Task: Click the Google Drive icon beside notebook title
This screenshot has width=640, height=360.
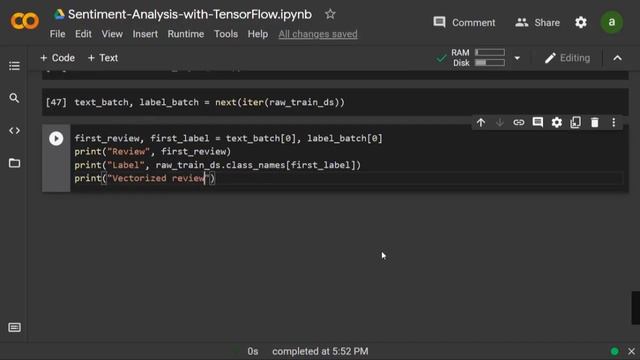Action: [59, 15]
